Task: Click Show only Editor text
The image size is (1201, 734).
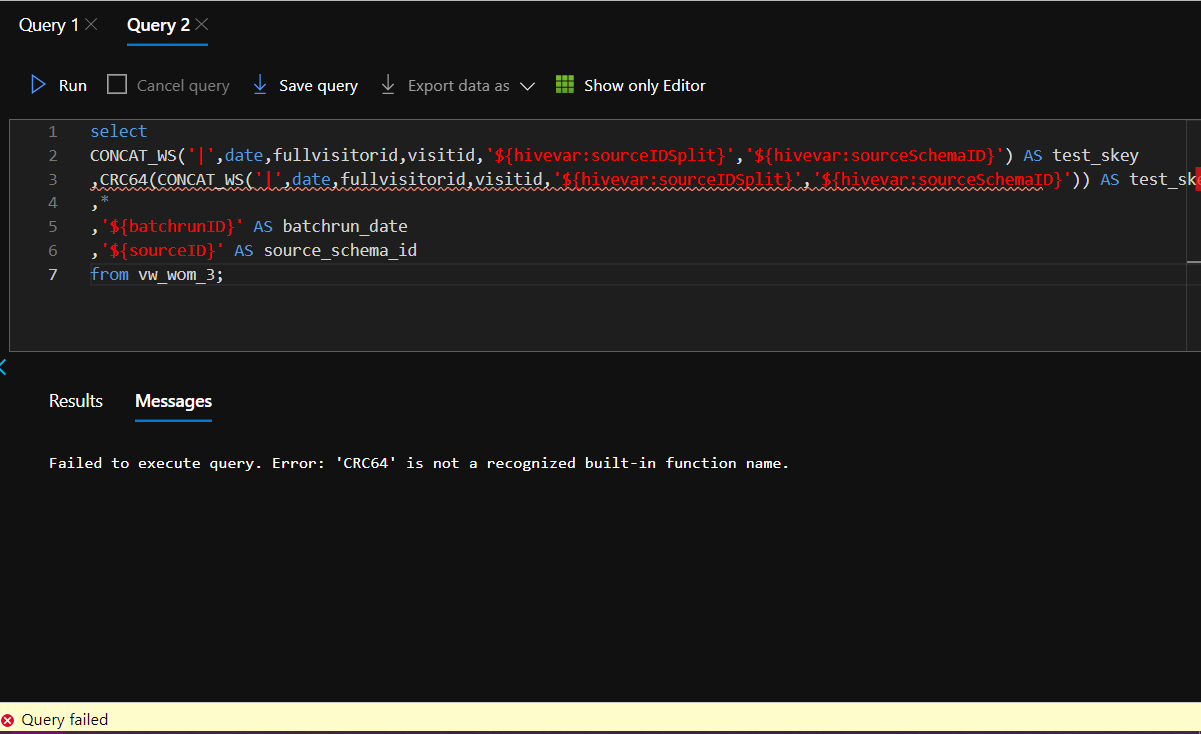Action: tap(645, 86)
